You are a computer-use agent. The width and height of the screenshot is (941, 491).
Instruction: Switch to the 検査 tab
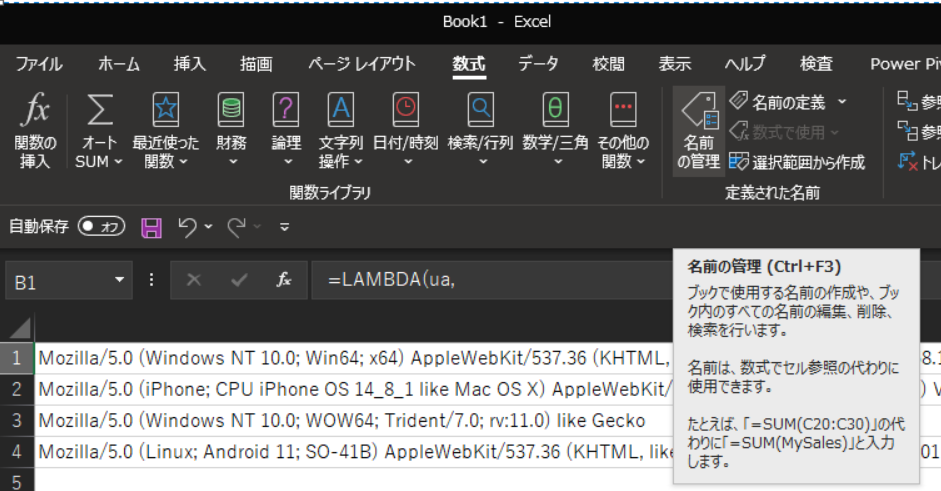click(x=816, y=64)
